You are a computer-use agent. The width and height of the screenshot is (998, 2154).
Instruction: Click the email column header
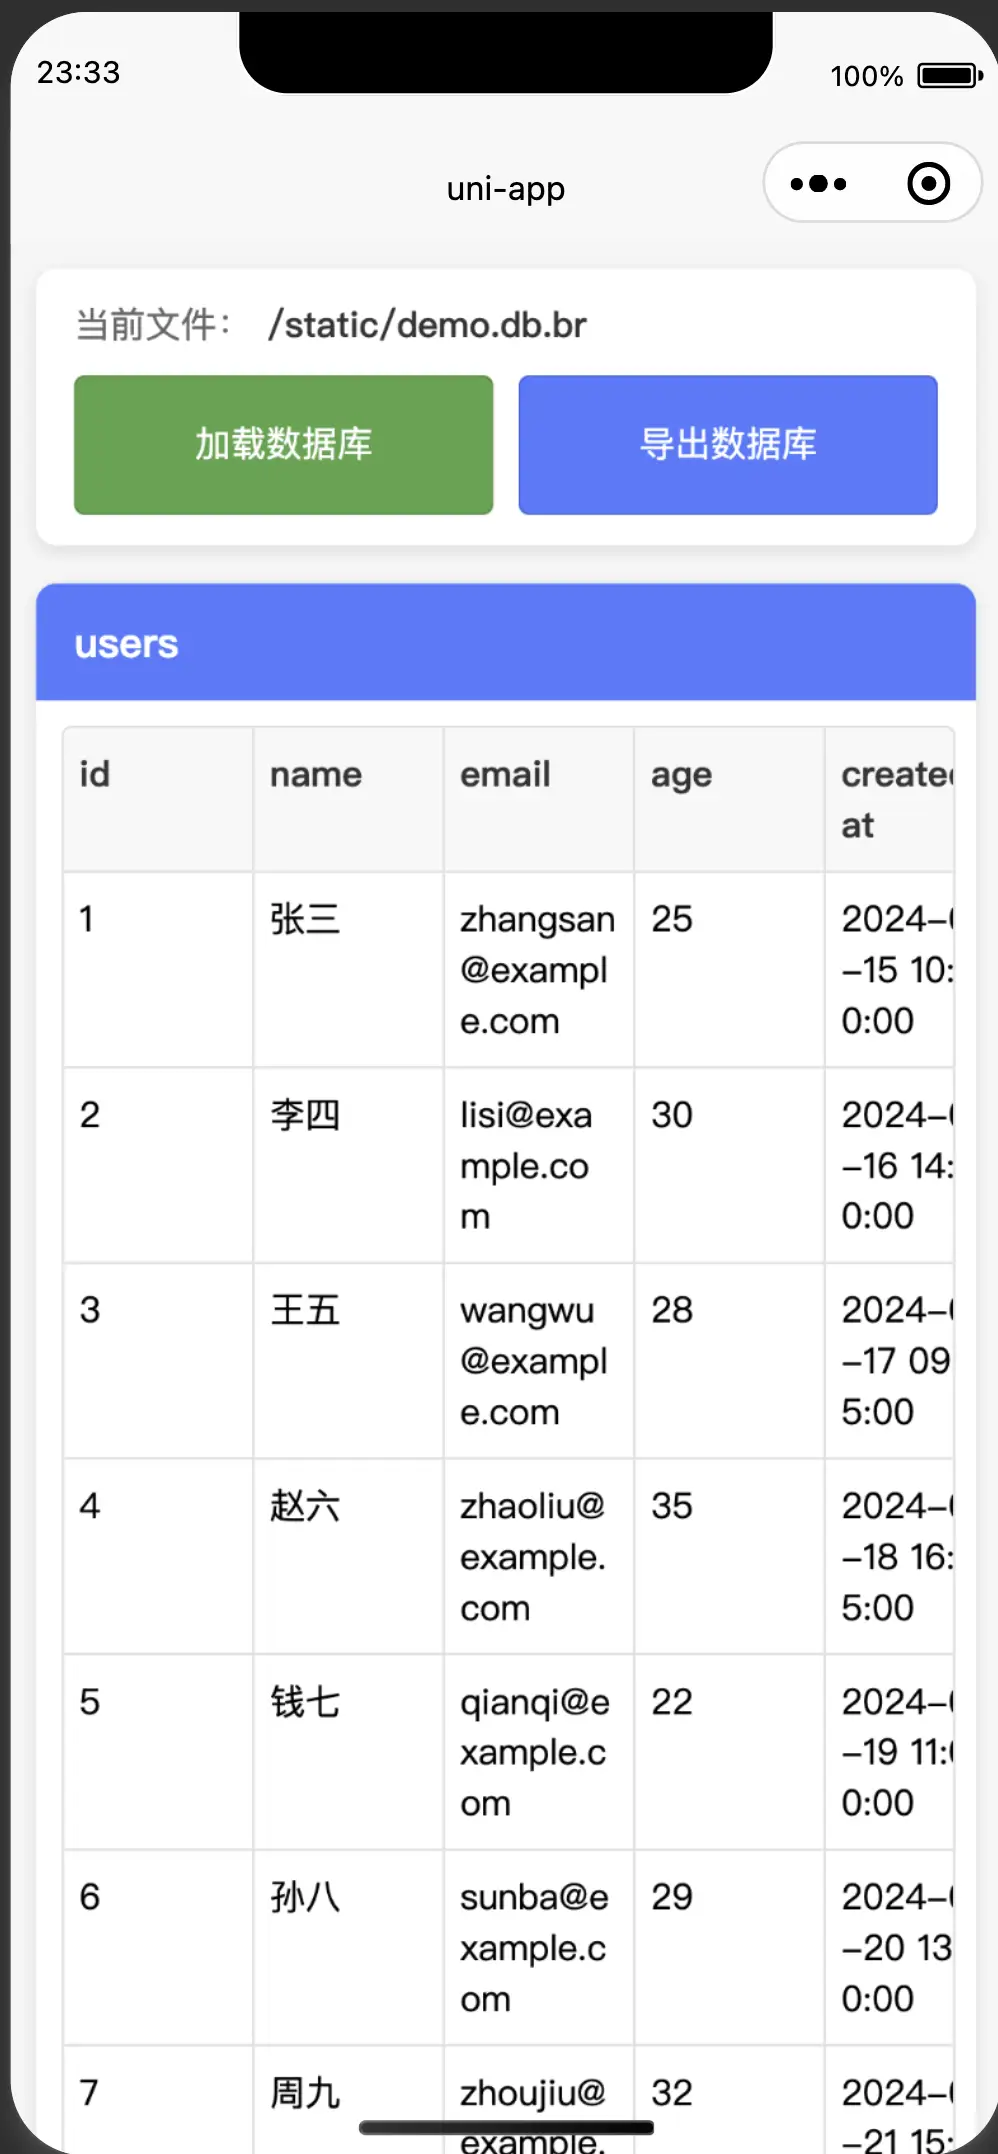point(505,775)
